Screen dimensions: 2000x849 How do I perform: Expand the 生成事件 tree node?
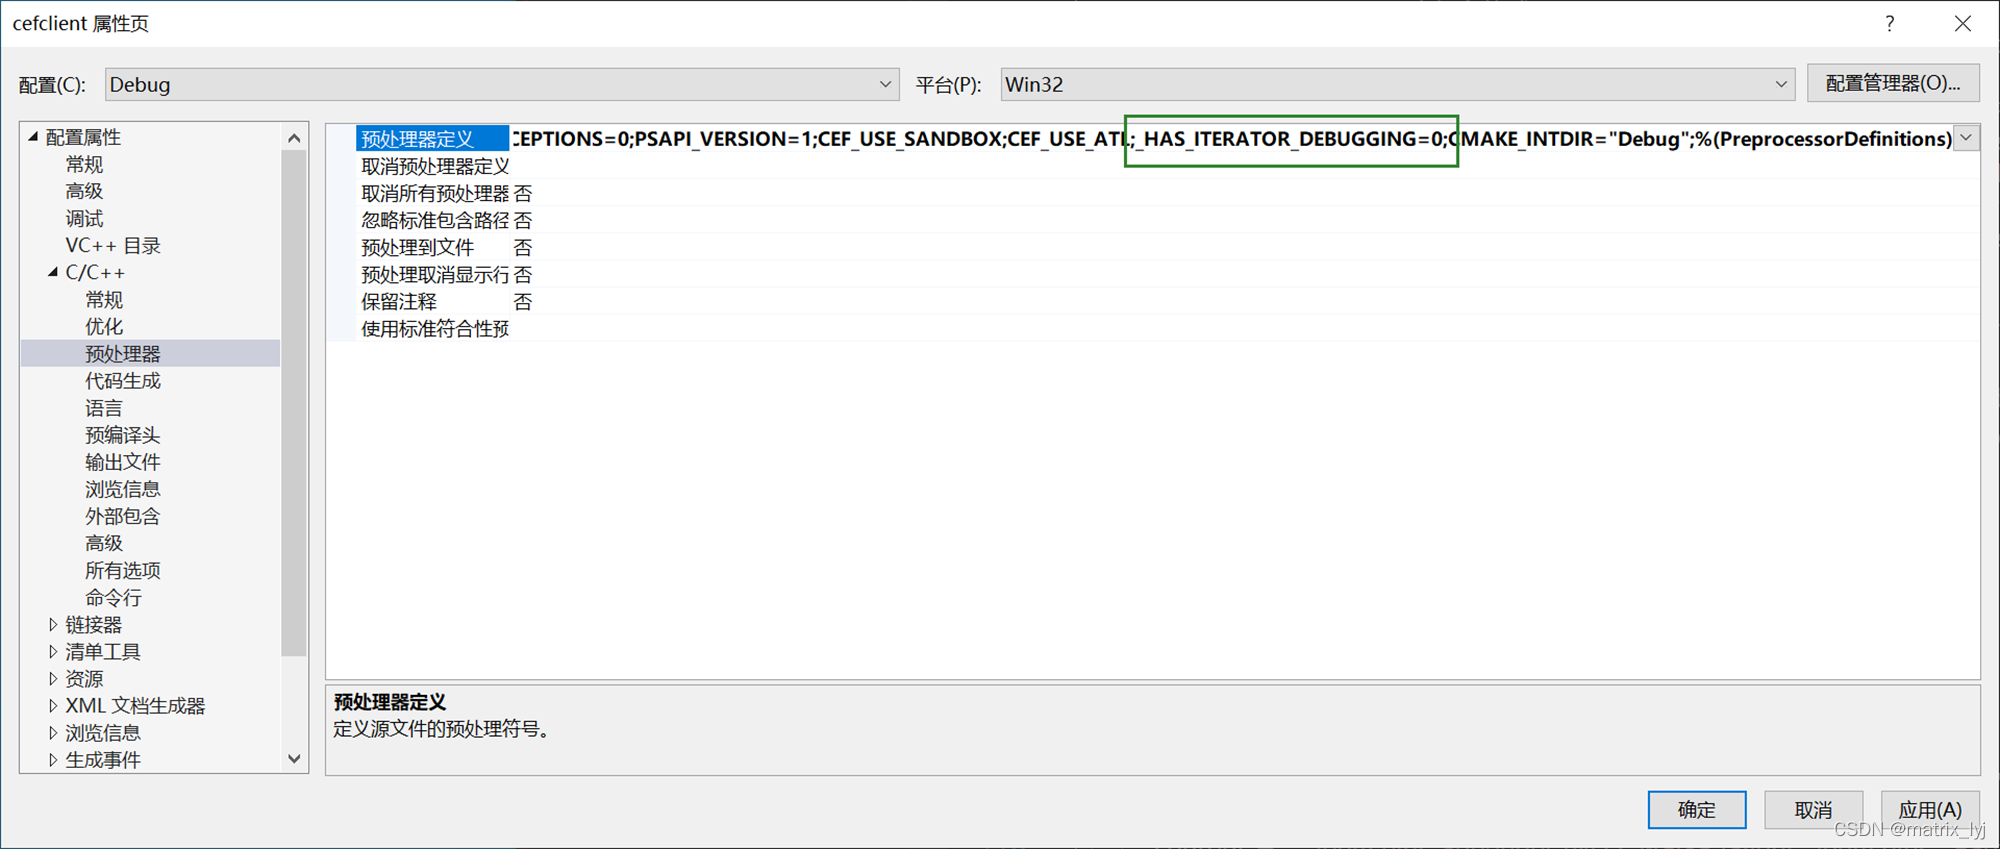point(53,759)
